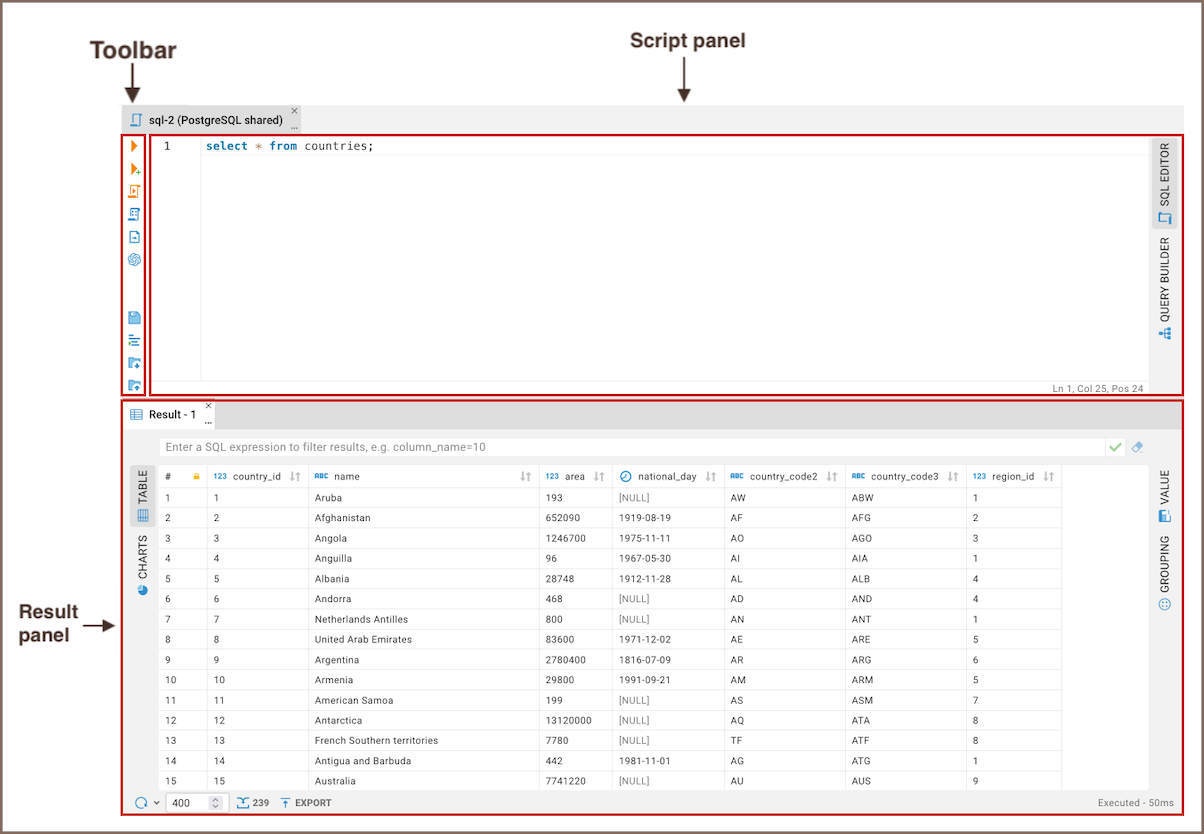This screenshot has height=834, width=1204.
Task: Run the SQL query with the execute icon
Action: pos(134,147)
